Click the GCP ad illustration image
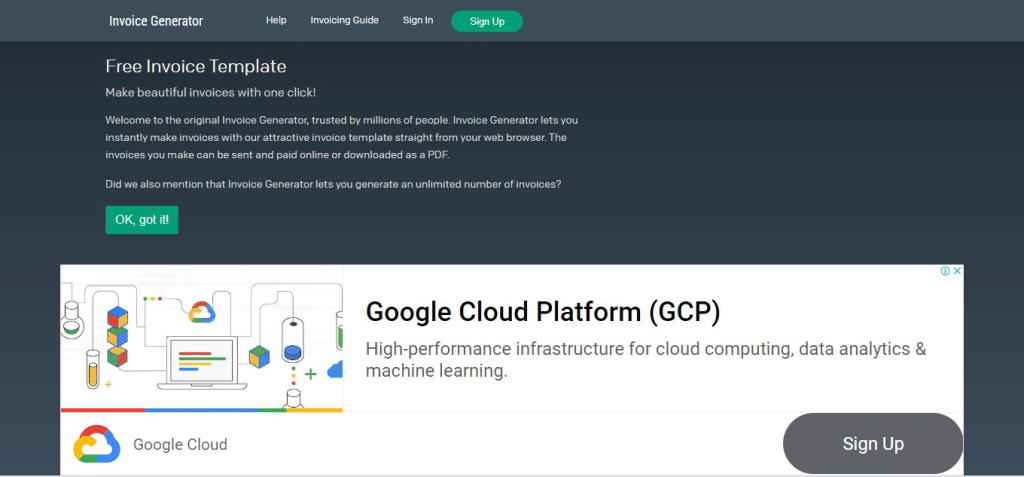This screenshot has width=1024, height=477. pos(202,338)
